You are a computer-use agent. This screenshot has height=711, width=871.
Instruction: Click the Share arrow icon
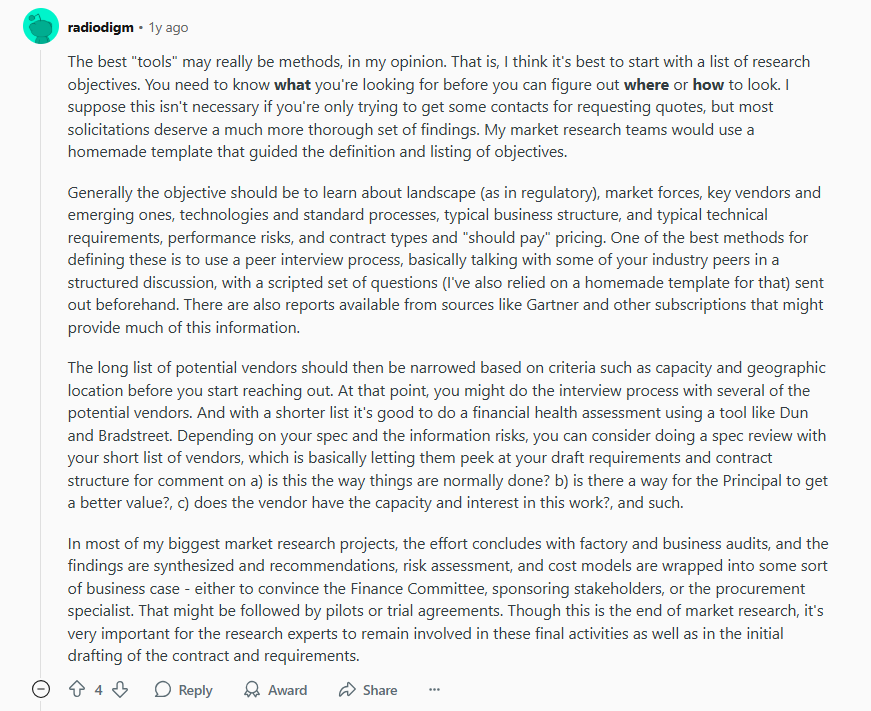pyautogui.click(x=347, y=689)
